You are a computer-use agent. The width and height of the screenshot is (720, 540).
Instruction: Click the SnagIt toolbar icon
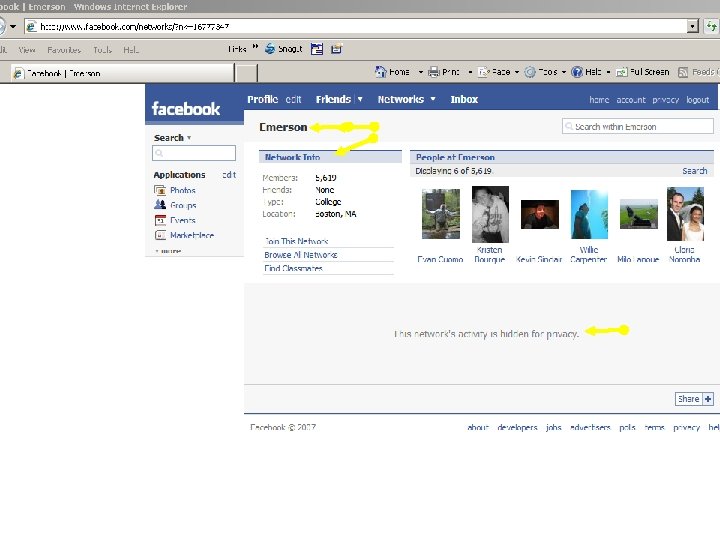pos(270,49)
